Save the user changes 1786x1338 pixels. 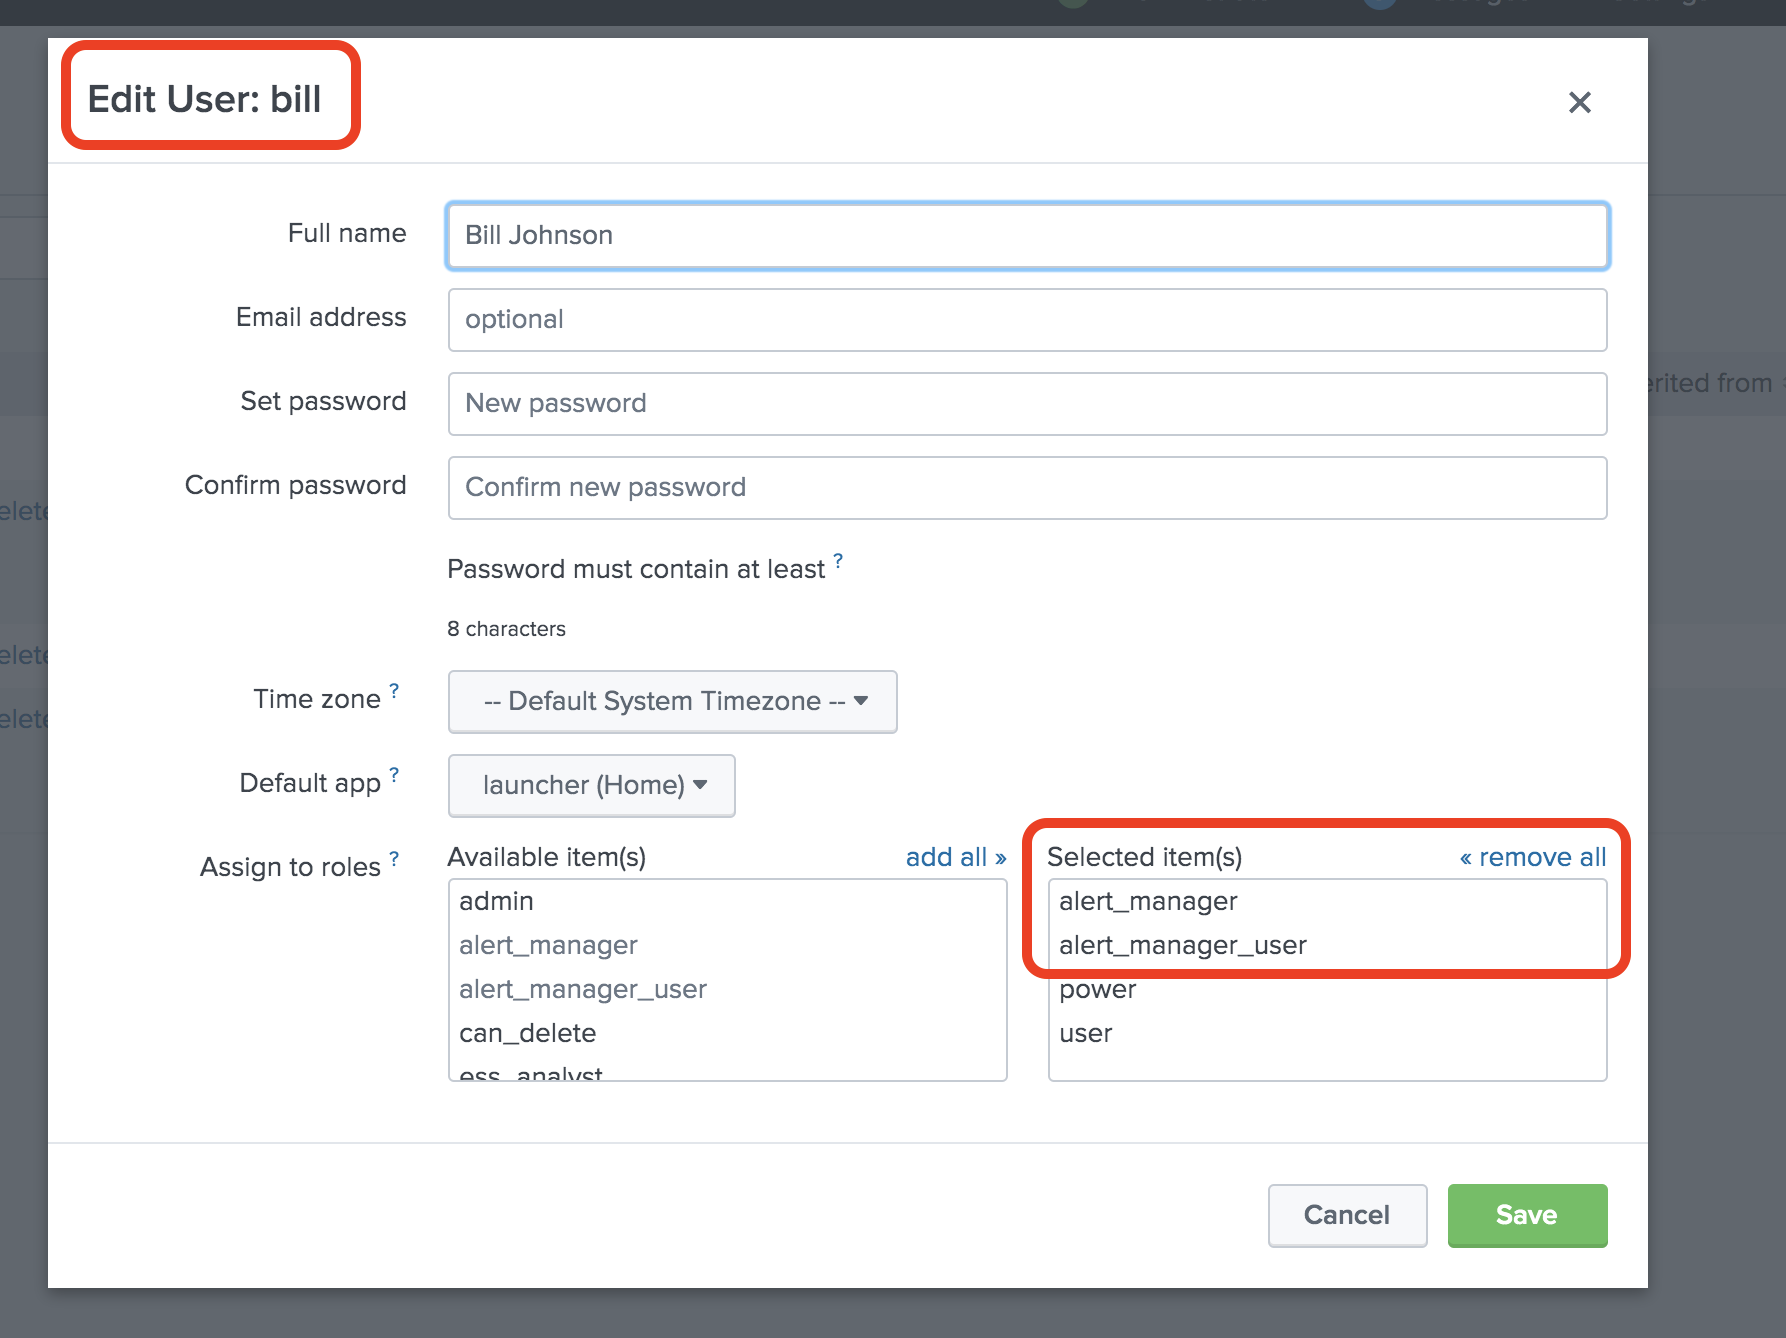pyautogui.click(x=1527, y=1215)
